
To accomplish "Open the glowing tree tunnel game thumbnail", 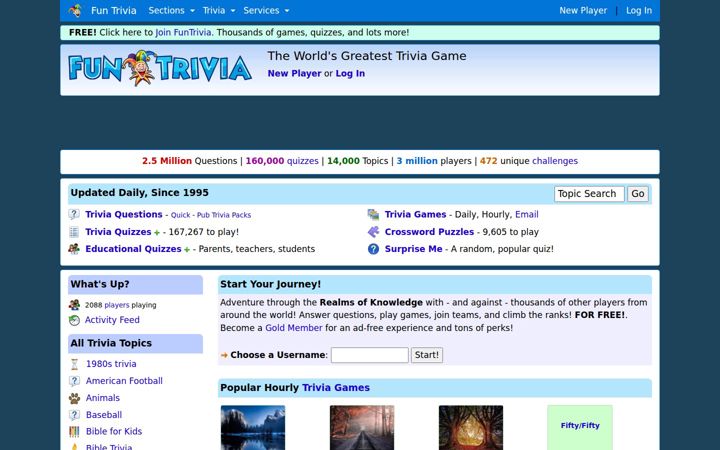I will (471, 428).
